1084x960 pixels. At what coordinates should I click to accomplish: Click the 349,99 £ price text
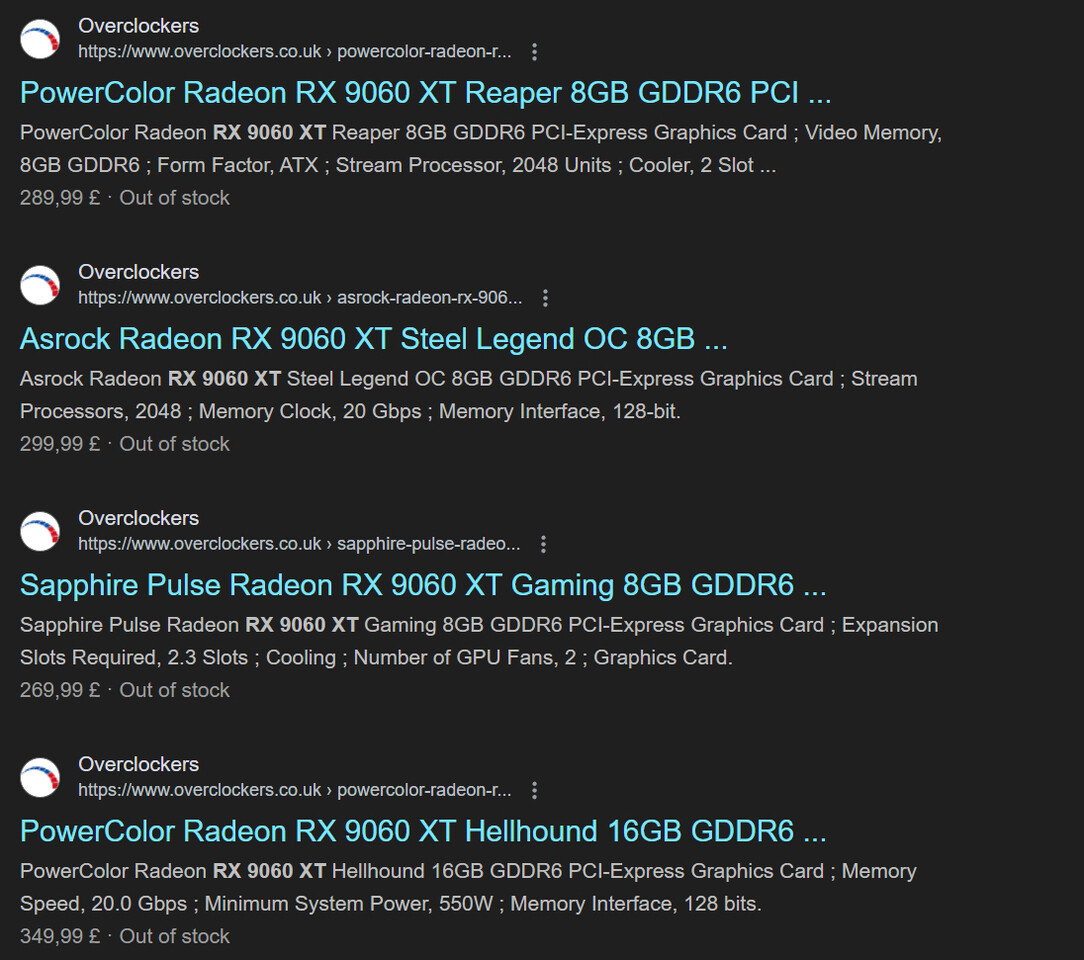pyautogui.click(x=60, y=936)
